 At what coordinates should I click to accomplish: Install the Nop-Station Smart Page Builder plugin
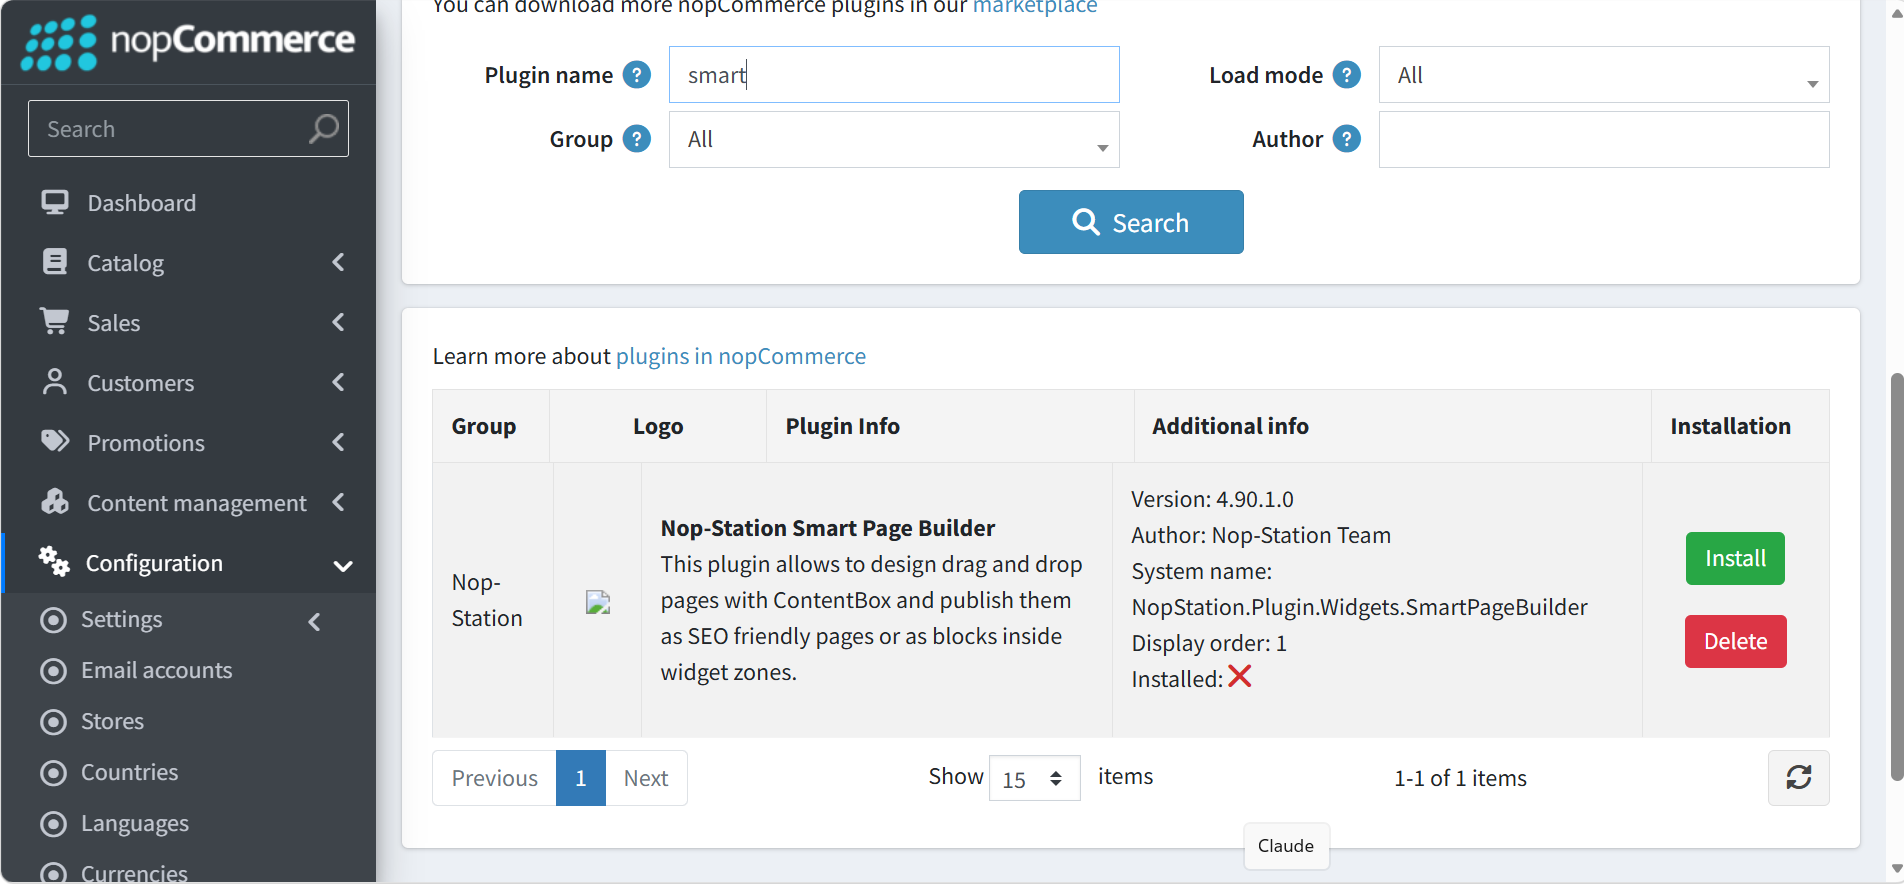pos(1735,558)
